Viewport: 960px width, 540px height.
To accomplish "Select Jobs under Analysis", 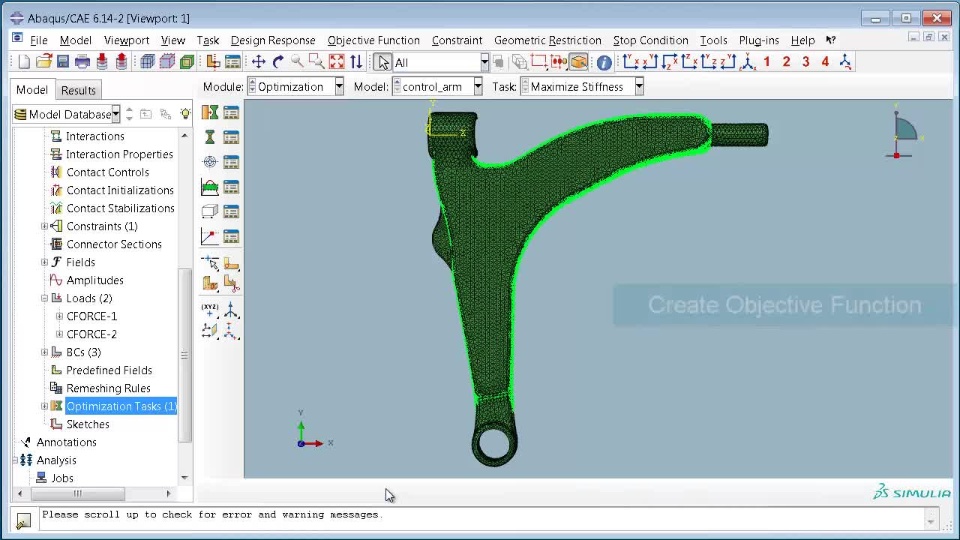I will point(62,478).
